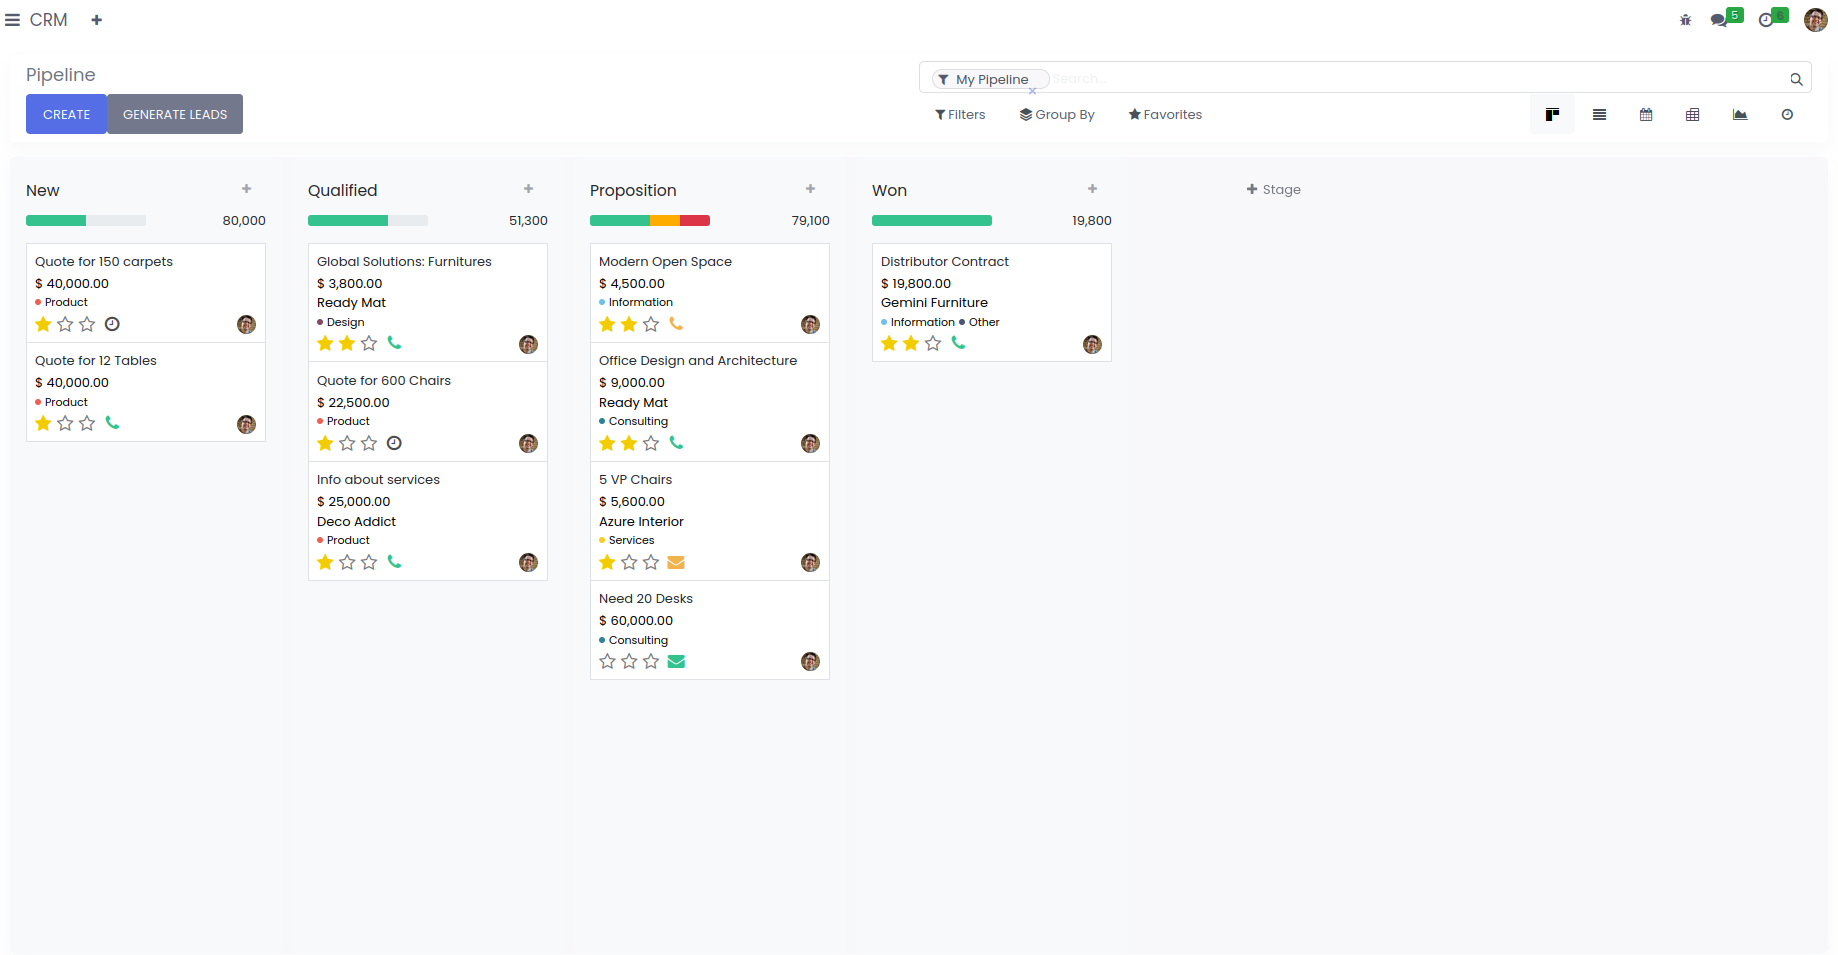1838x955 pixels.
Task: Click red segment of Proposition progress bar
Action: tap(695, 221)
